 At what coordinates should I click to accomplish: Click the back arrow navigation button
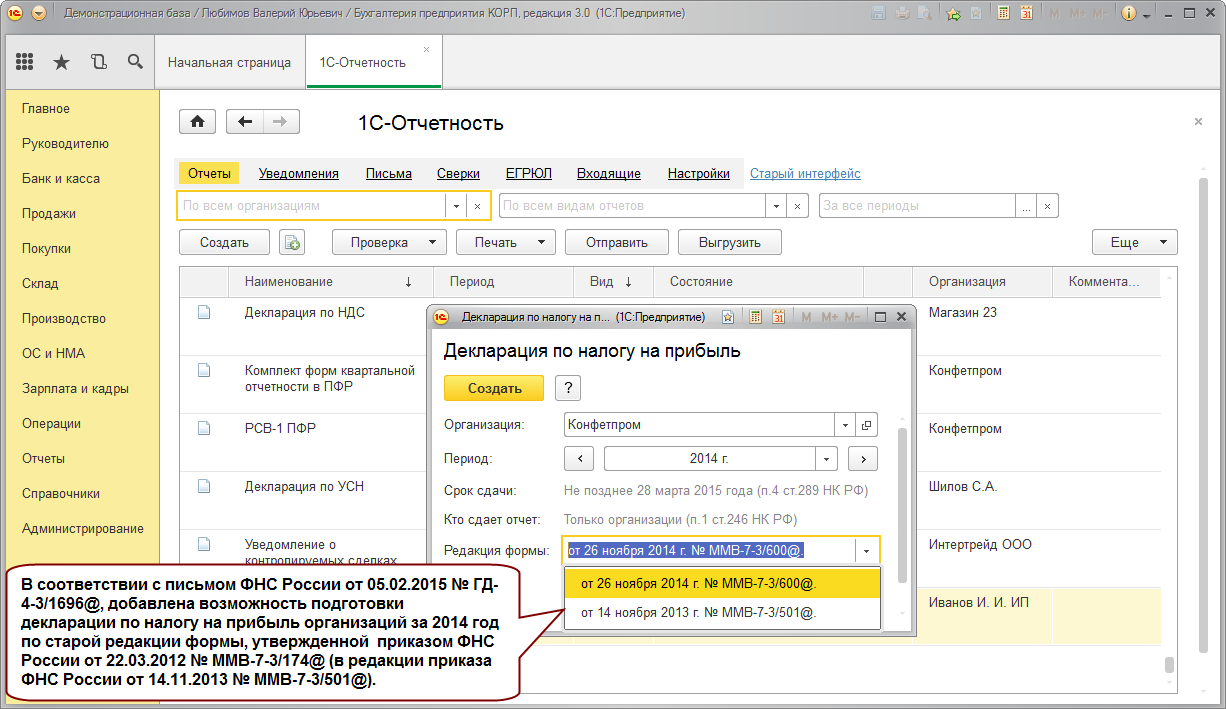click(x=245, y=122)
